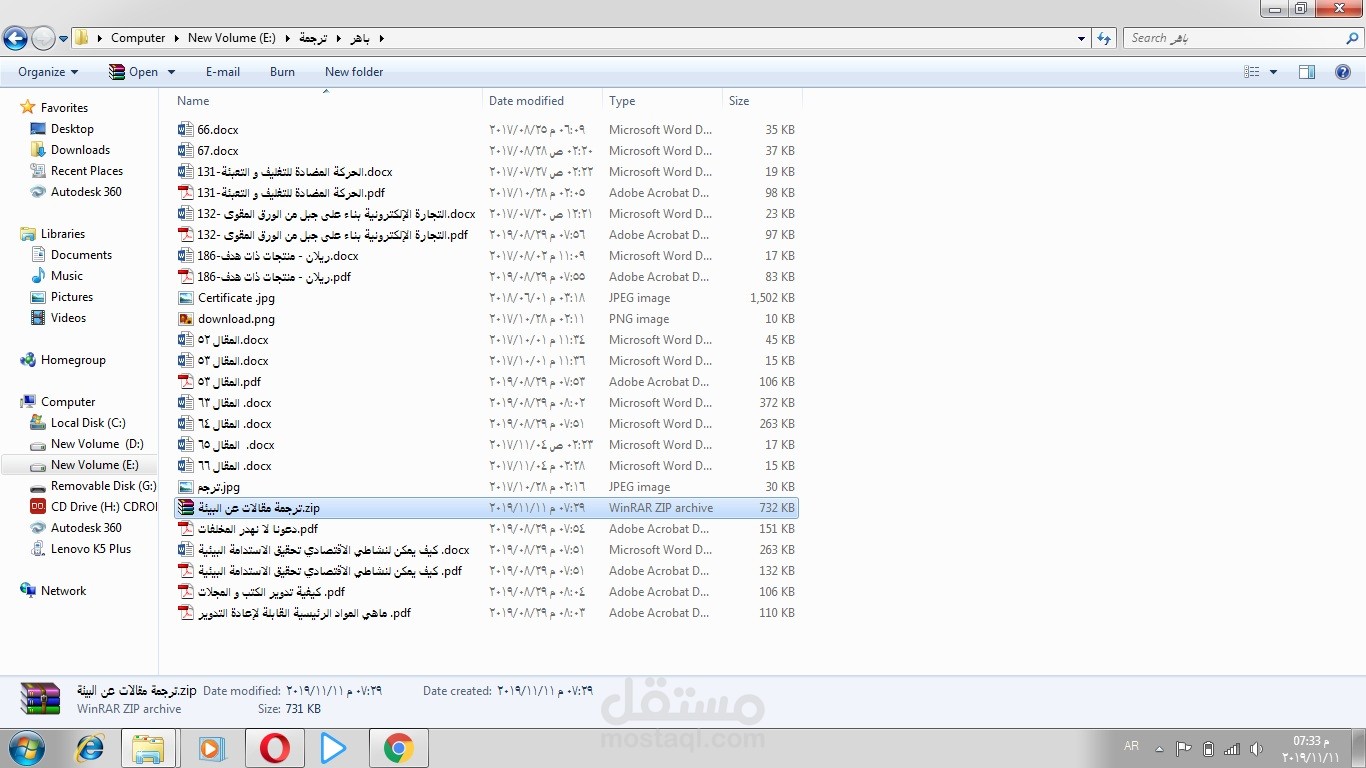Screen dimensions: 1366x768
Task: Open the Organize menu
Action: pos(48,72)
